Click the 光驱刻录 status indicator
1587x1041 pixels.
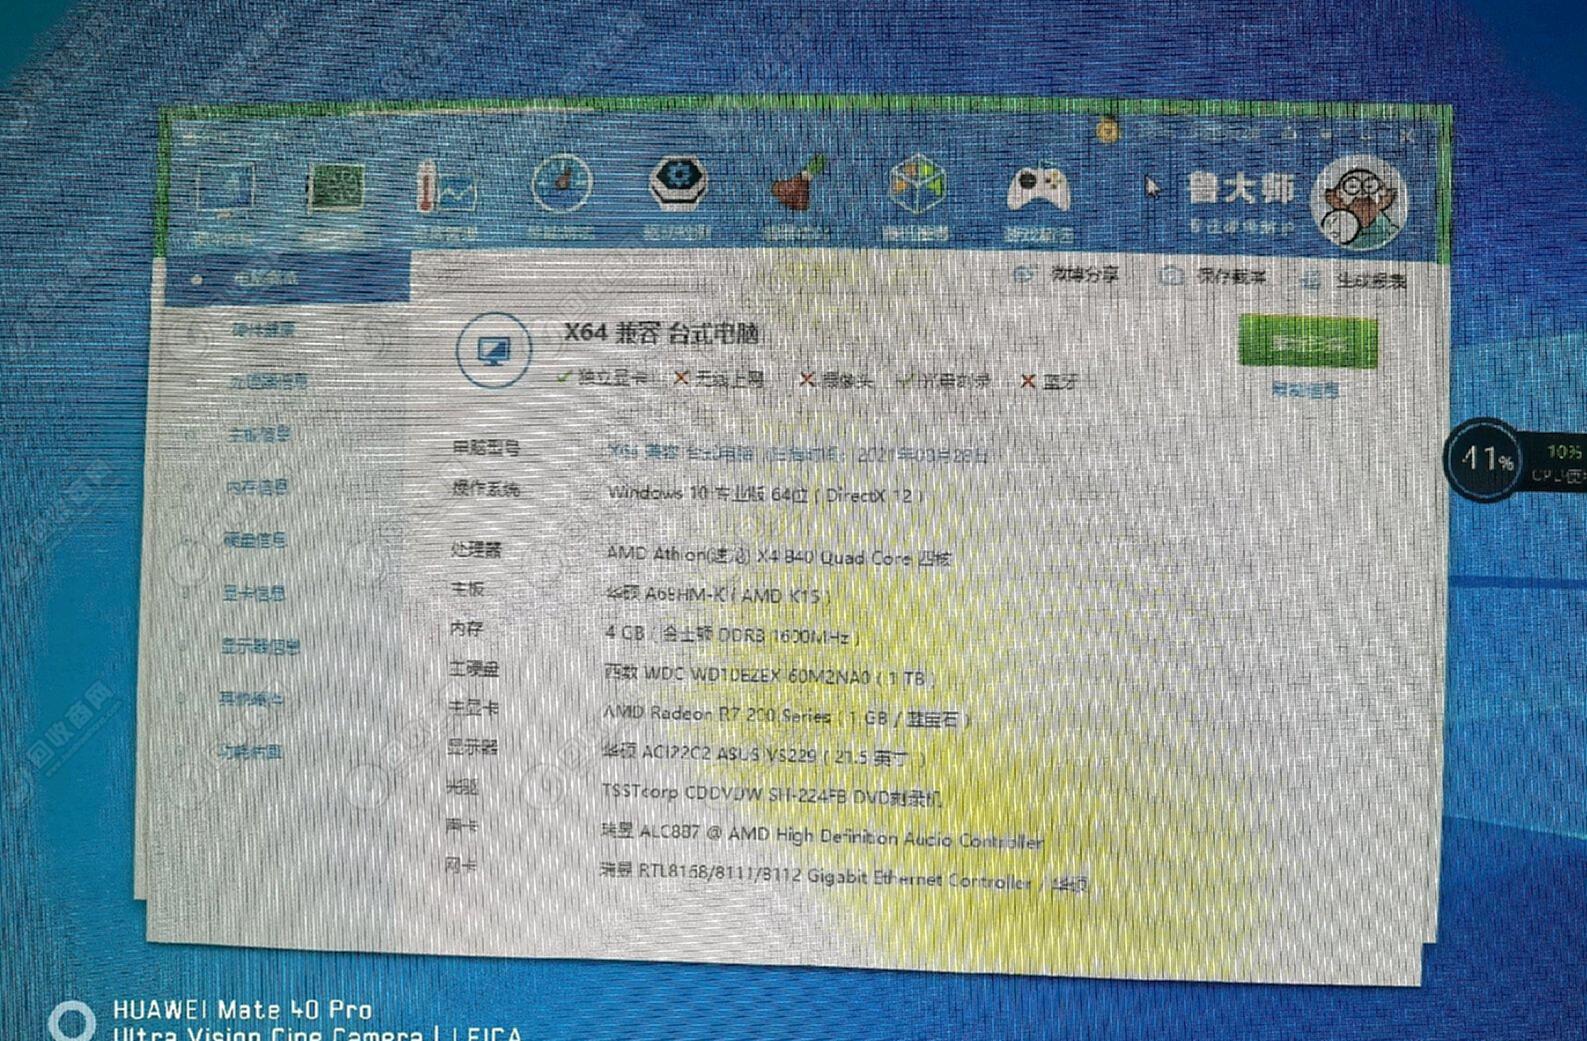945,380
